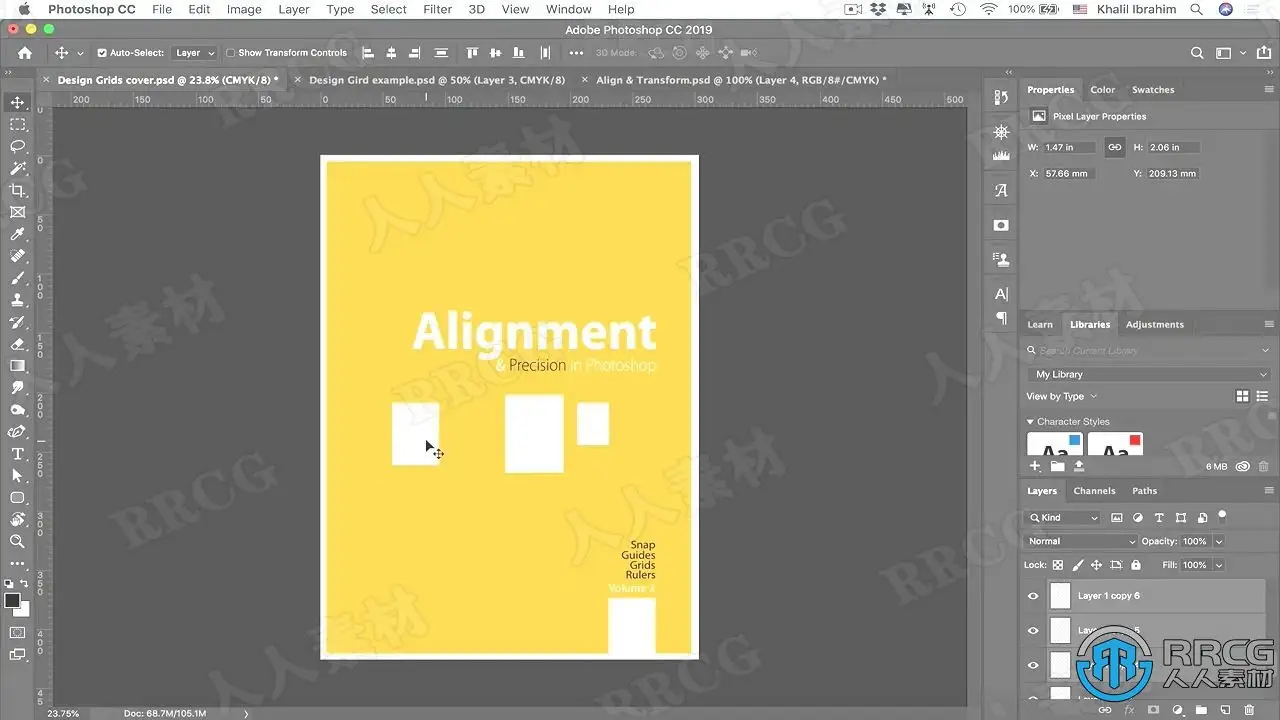Open the Opacity slider dropdown arrow
The image size is (1280, 720).
pos(1219,541)
